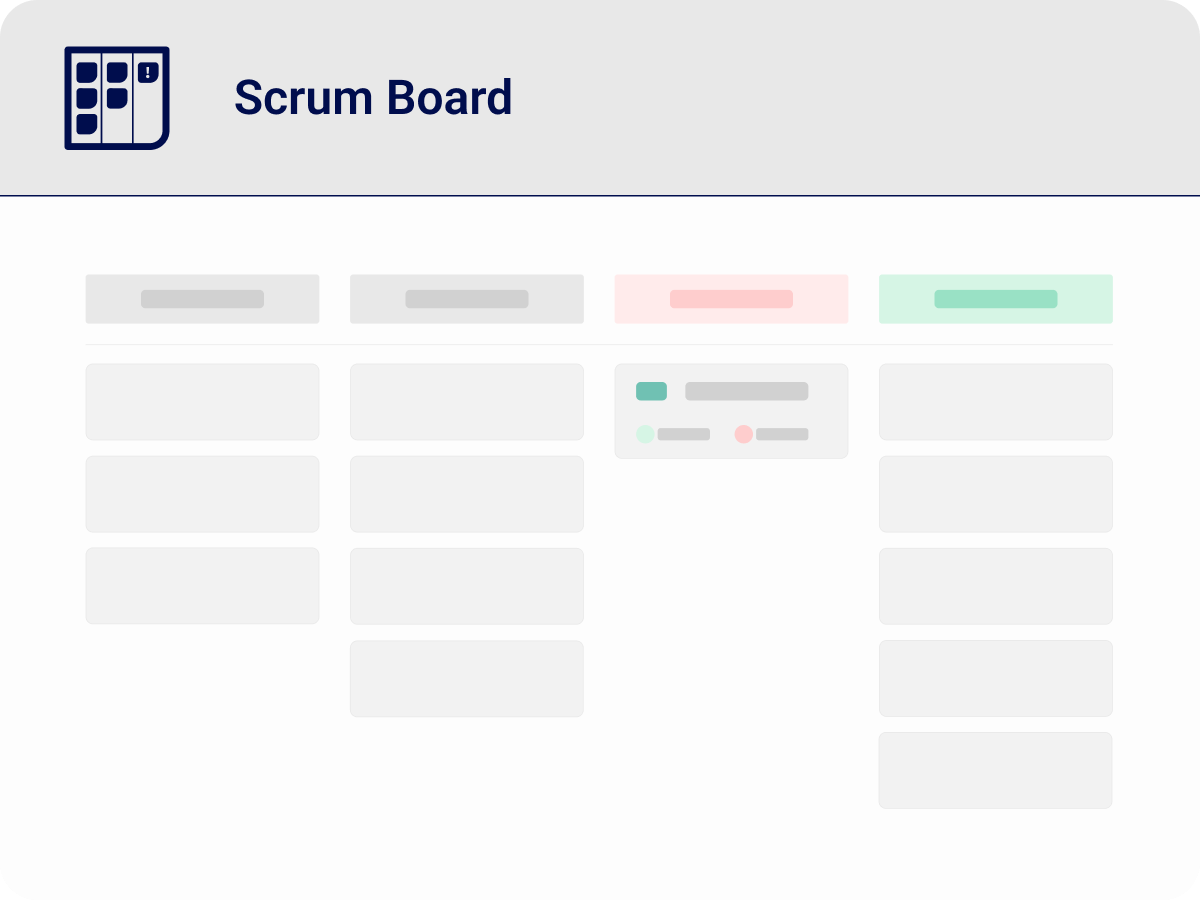The height and width of the screenshot is (901, 1201).
Task: Open the bottom card in the second column
Action: tap(466, 678)
